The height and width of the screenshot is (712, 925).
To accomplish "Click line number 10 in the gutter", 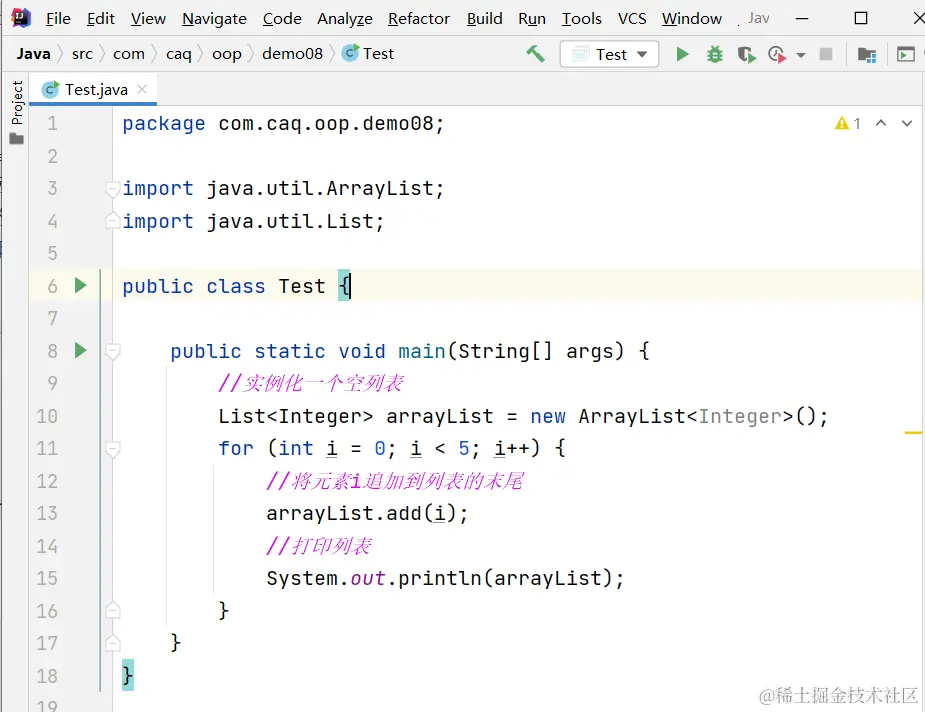I will click(x=47, y=416).
